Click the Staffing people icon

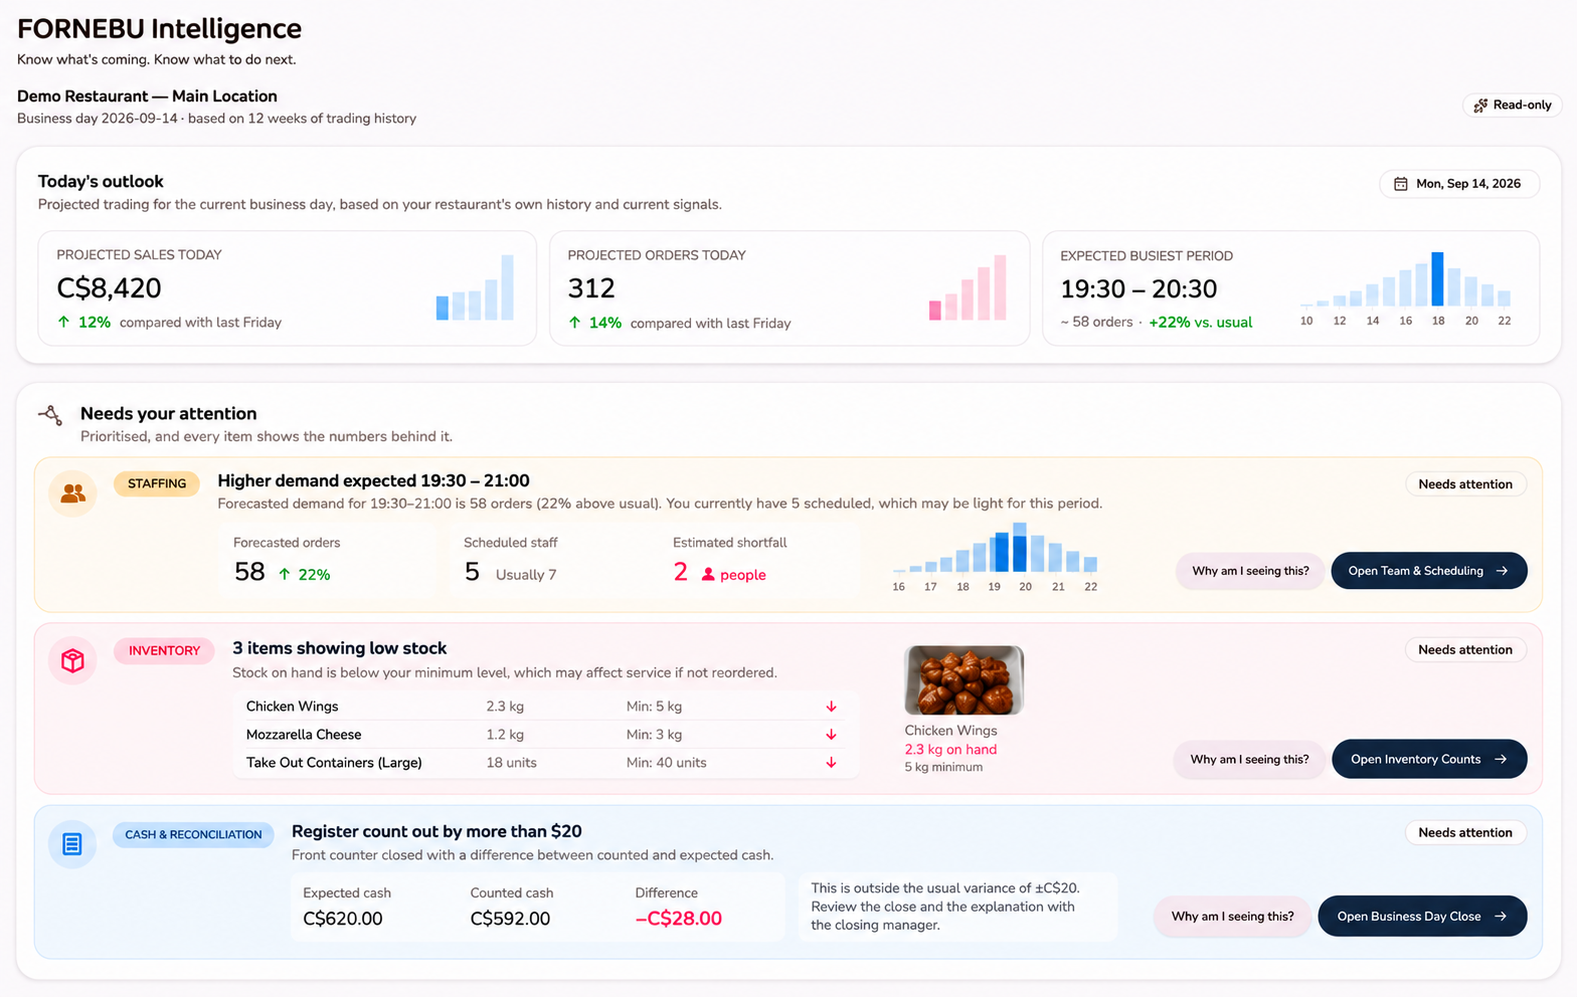[73, 493]
